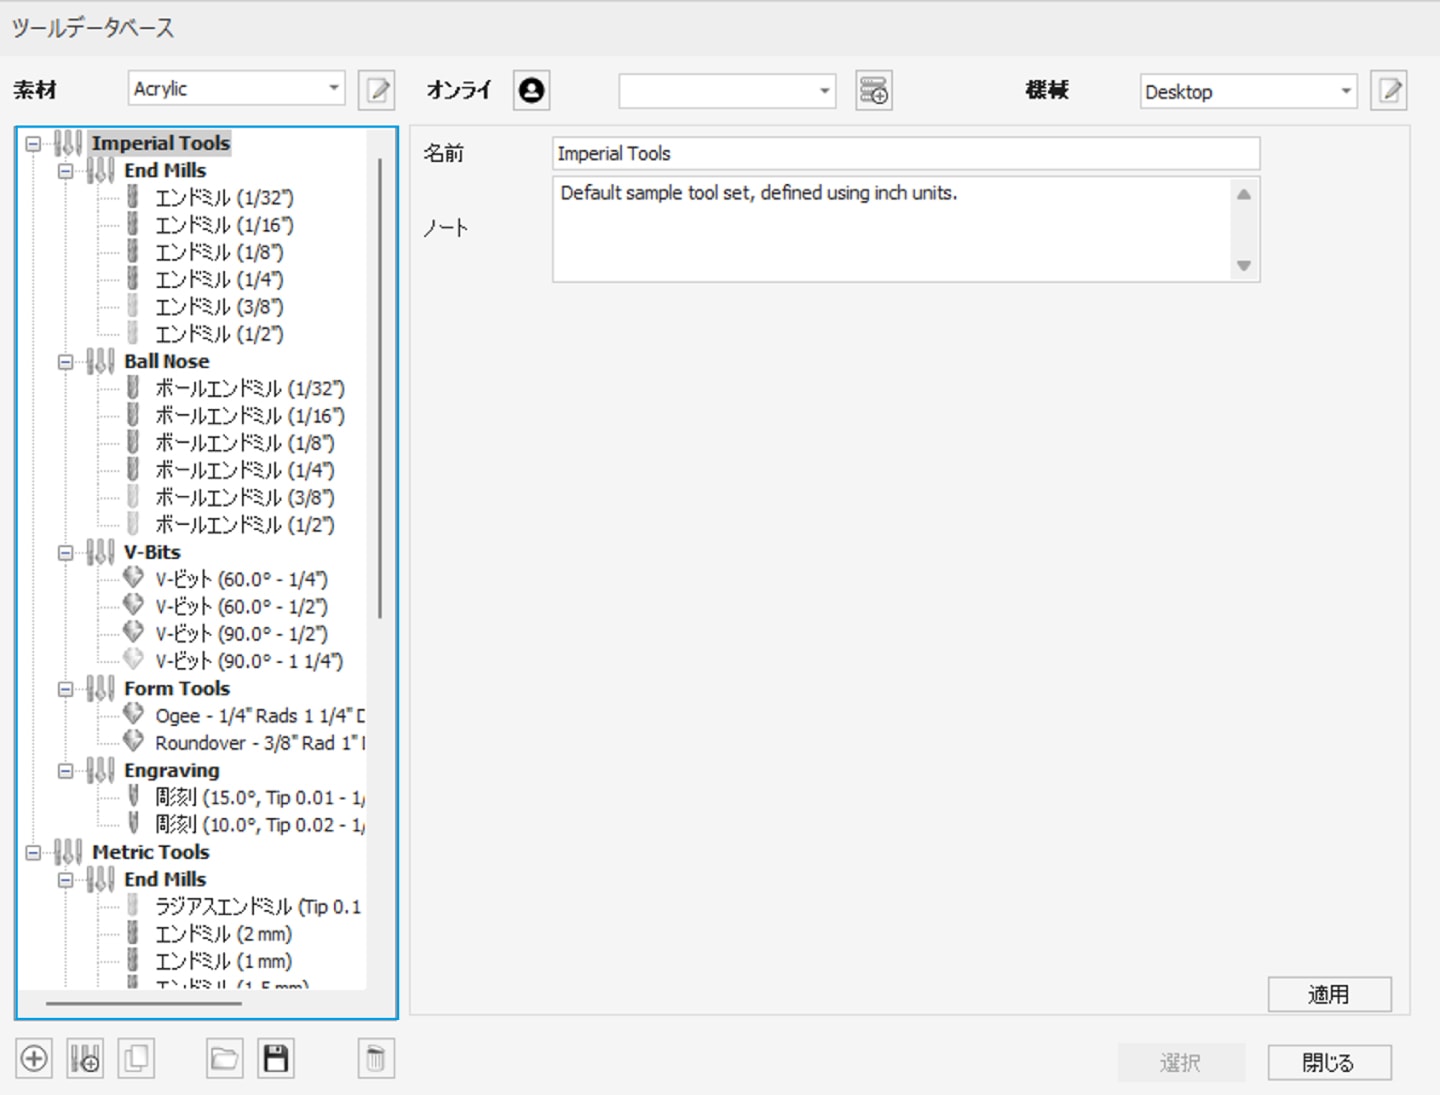Select エンドミル (1/4") in the tree
1440x1095 pixels.
pyautogui.click(x=219, y=280)
